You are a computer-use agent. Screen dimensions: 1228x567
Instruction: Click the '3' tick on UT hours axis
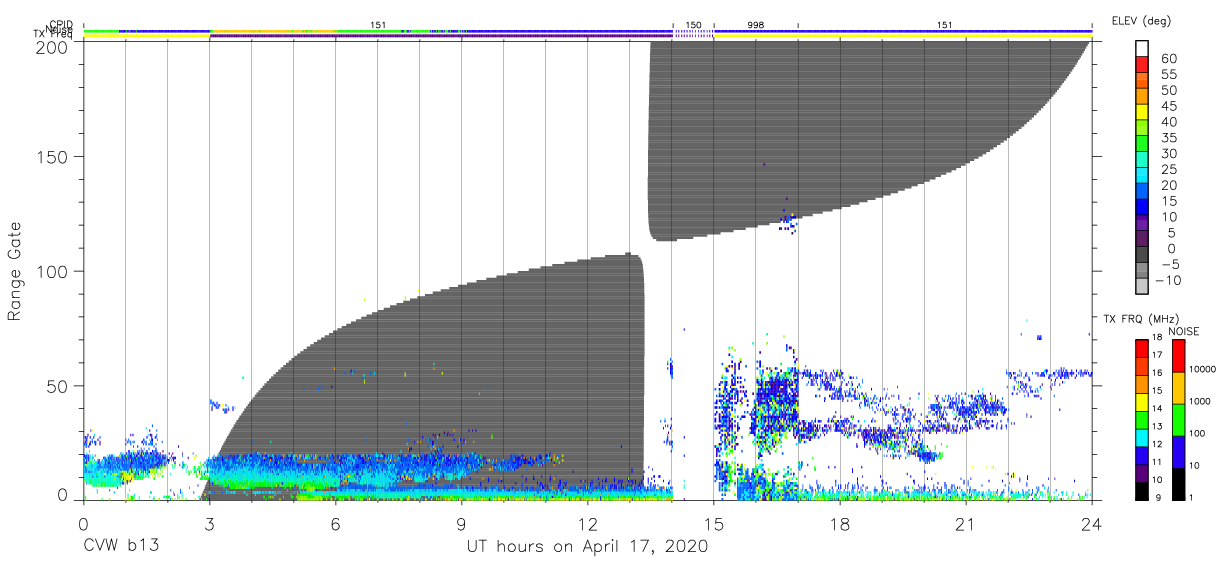[x=209, y=522]
